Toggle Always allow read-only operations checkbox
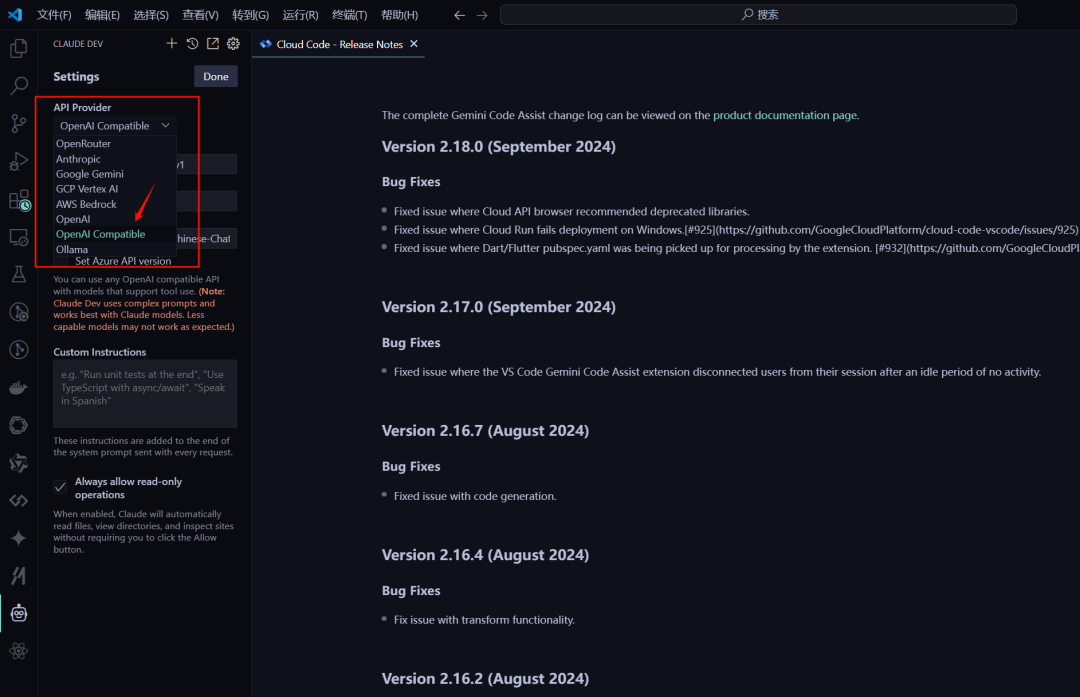 [x=61, y=488]
